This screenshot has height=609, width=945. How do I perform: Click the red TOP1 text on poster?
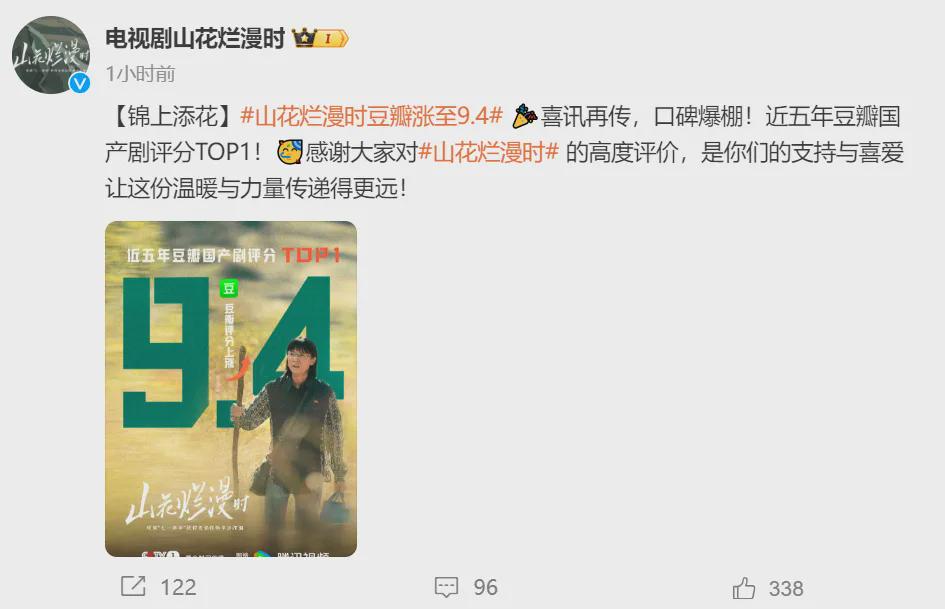tap(311, 255)
